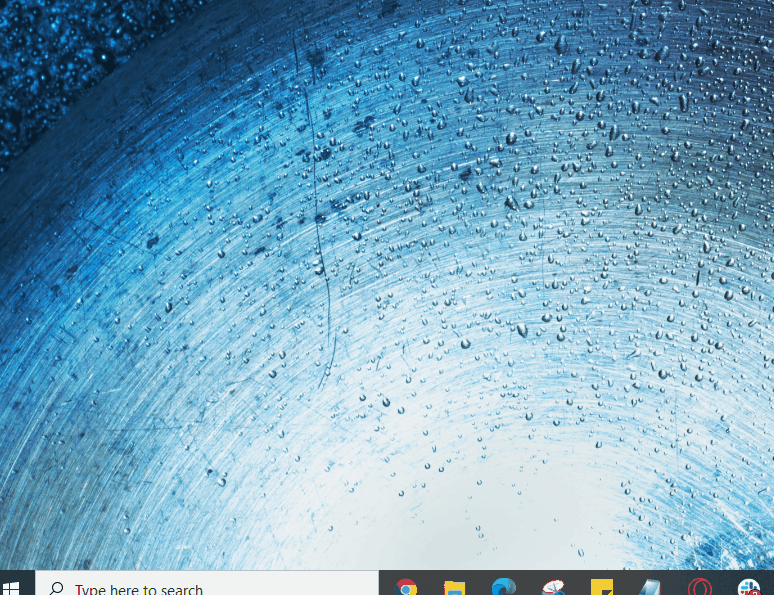
Task: Launch Microsoft Edge from the taskbar
Action: tap(504, 587)
